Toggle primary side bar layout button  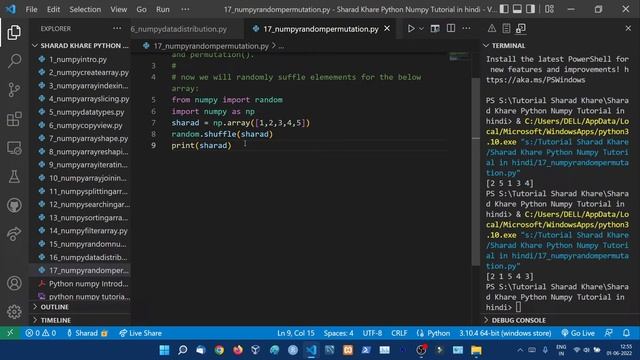[x=504, y=9]
